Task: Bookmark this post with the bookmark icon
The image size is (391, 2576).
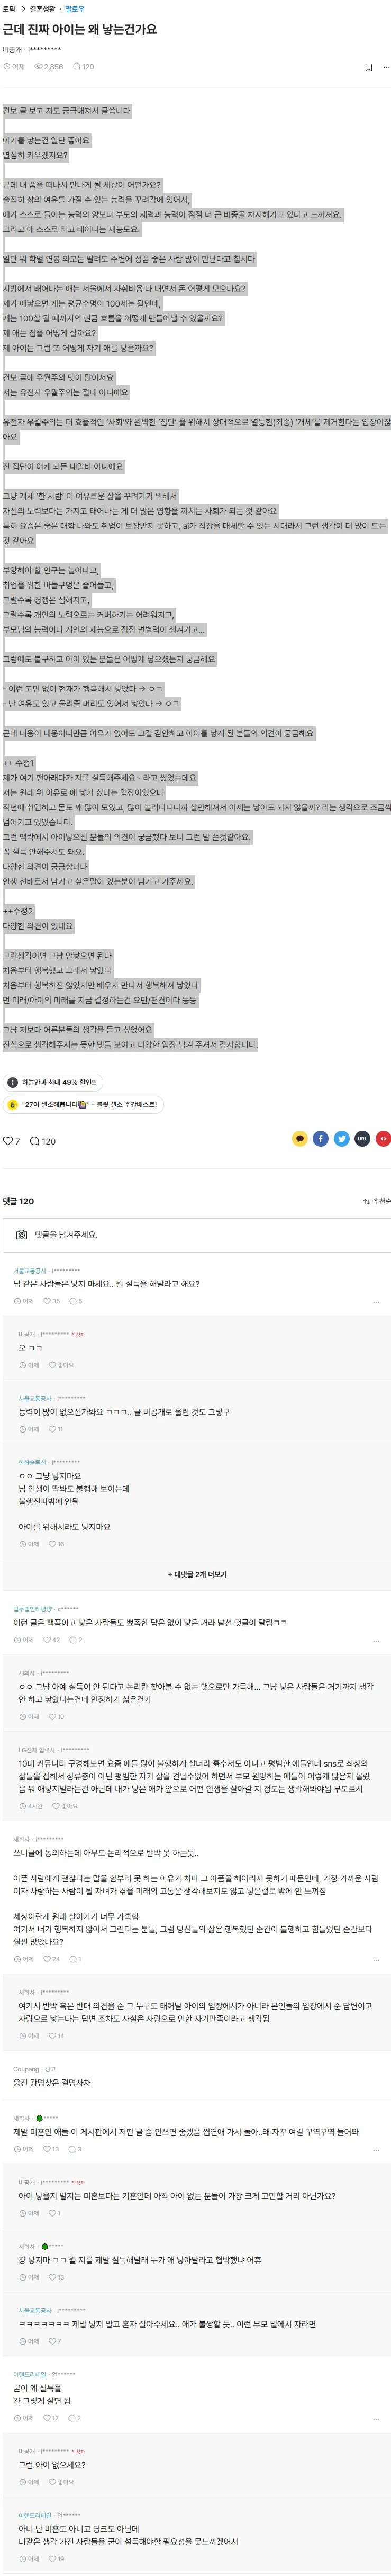Action: (368, 67)
